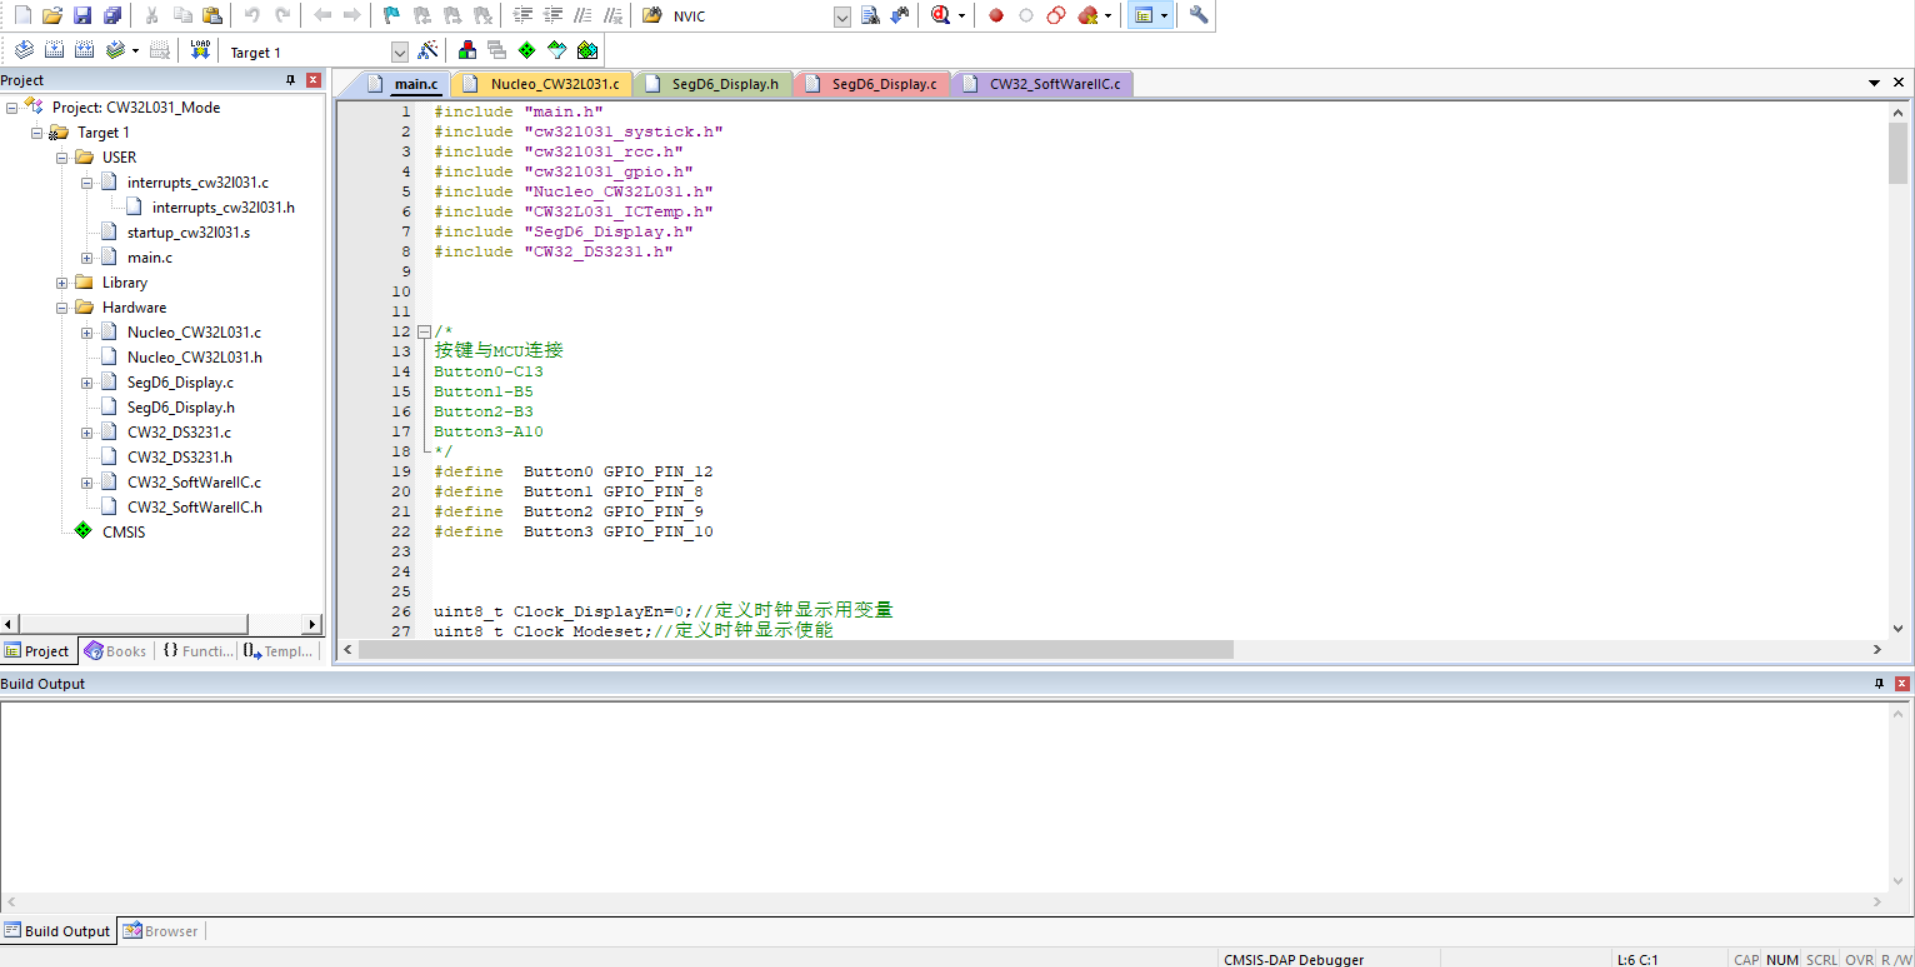This screenshot has width=1915, height=967.
Task: Open Manage Project Items icon
Action: coord(467,50)
